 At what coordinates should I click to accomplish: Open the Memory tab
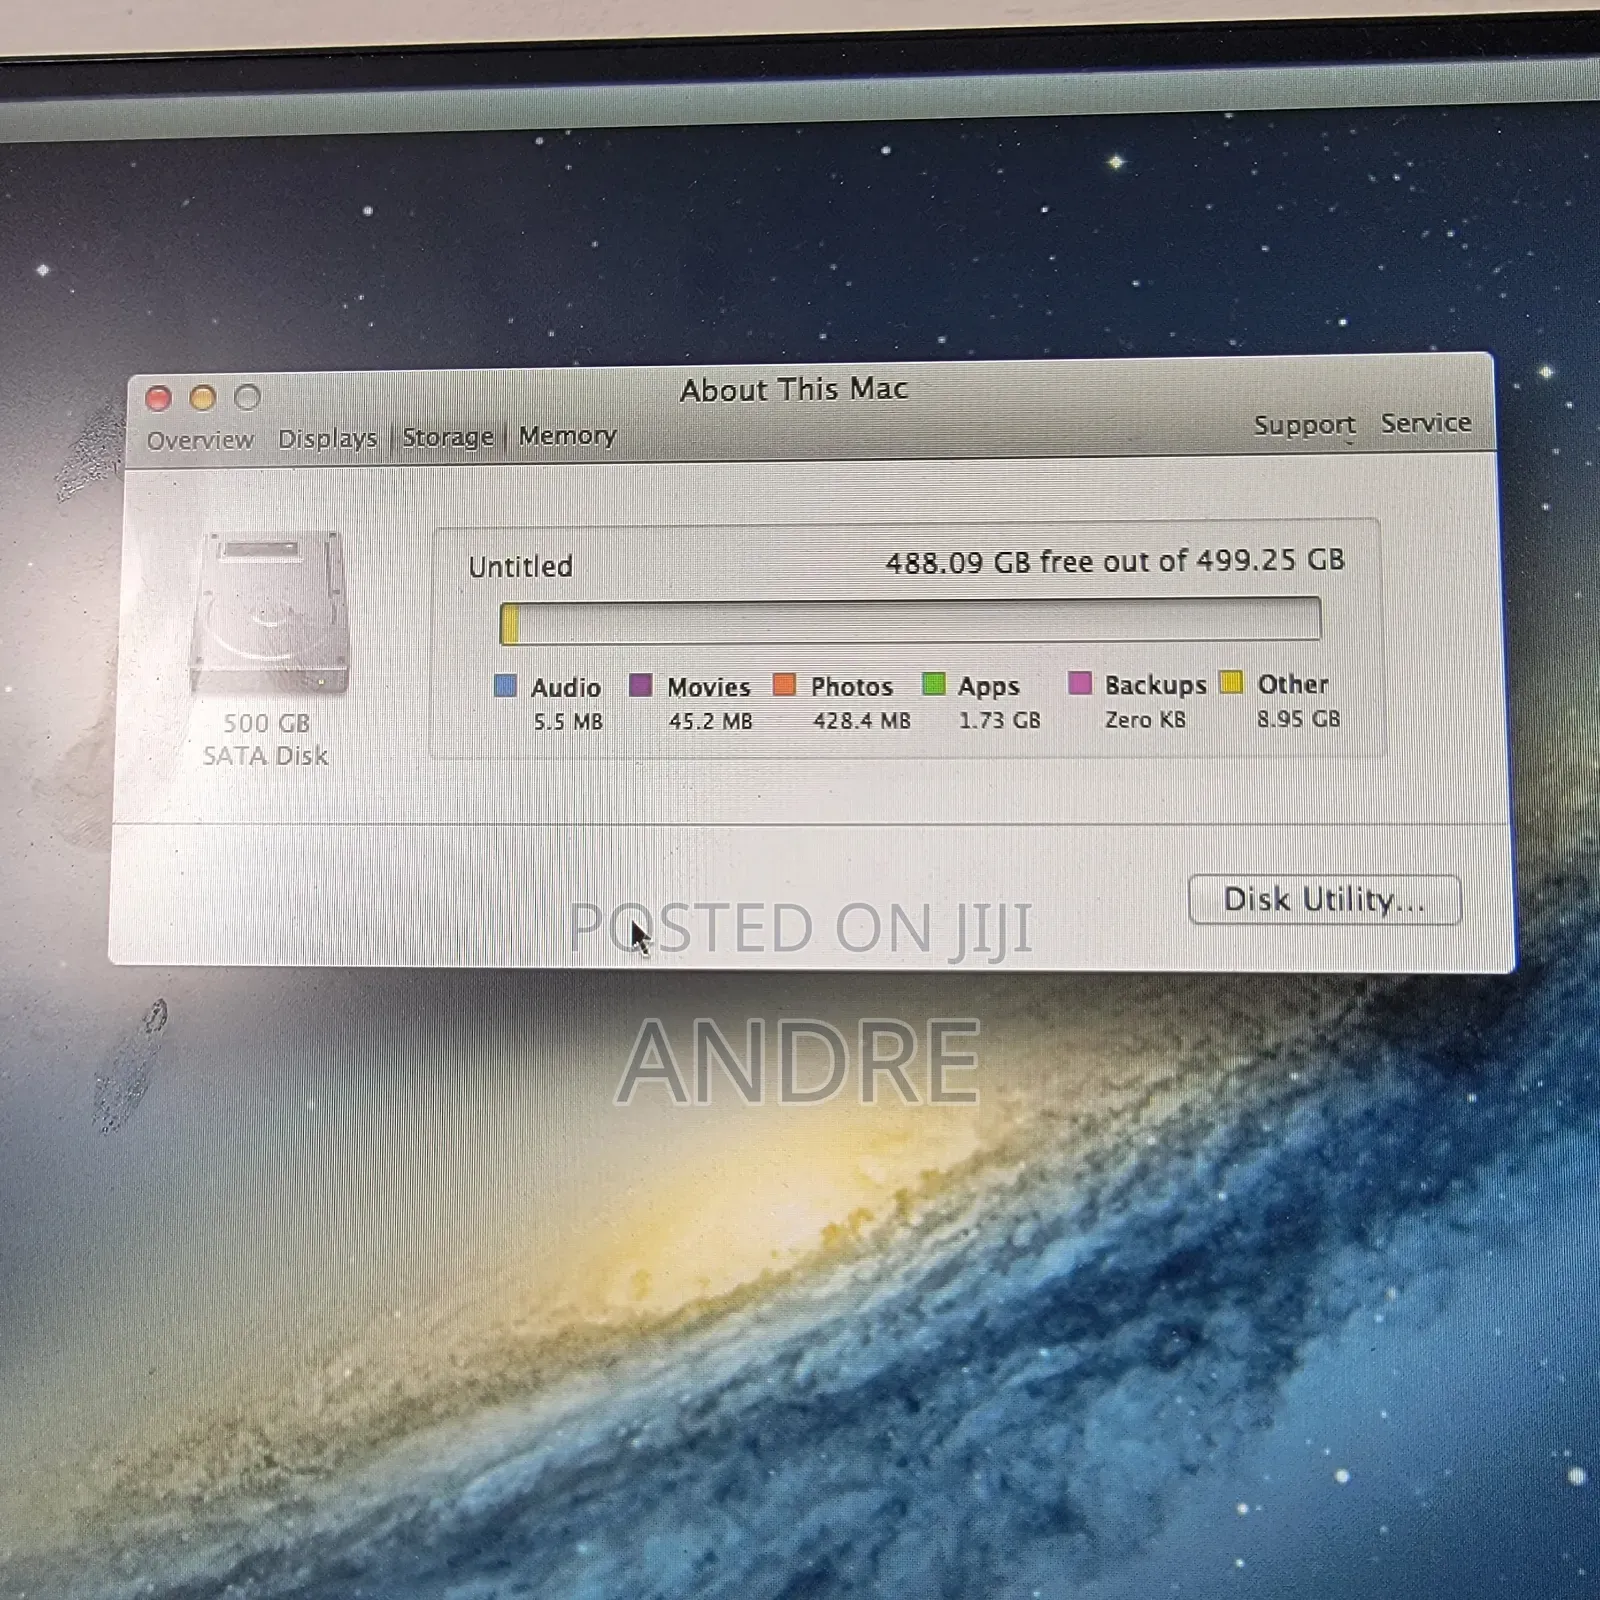[567, 435]
